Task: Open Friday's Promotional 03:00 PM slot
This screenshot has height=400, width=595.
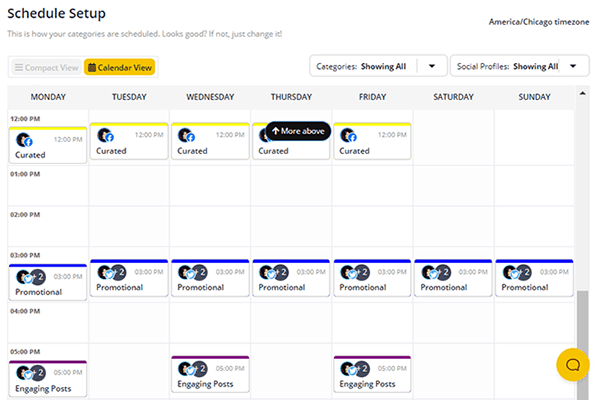Action: 372,278
